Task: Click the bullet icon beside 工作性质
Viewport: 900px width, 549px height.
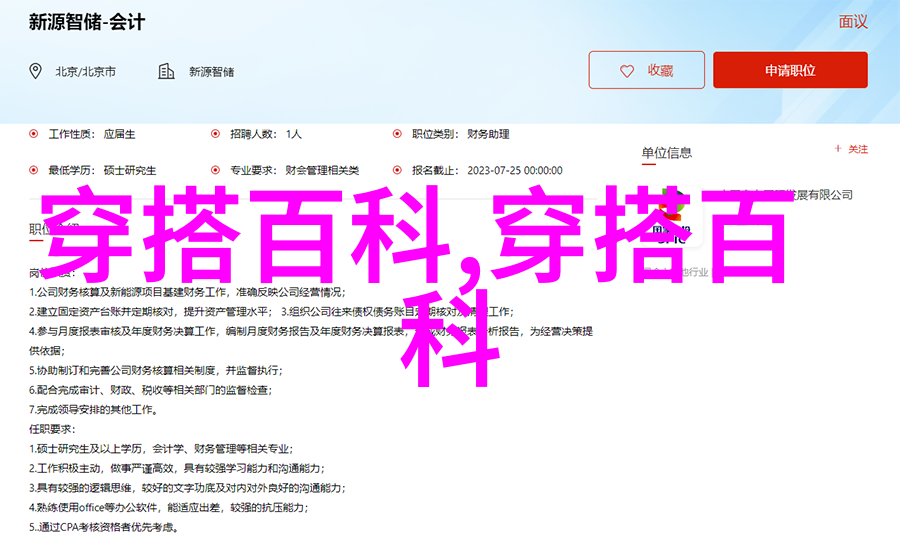Action: (x=34, y=134)
